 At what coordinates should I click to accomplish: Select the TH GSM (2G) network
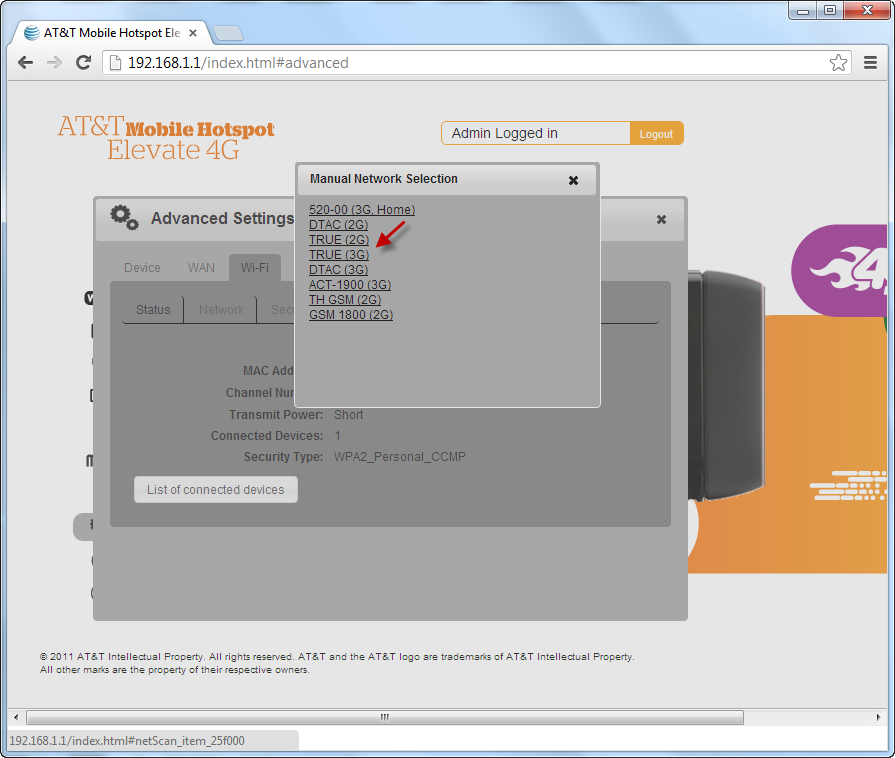(345, 300)
